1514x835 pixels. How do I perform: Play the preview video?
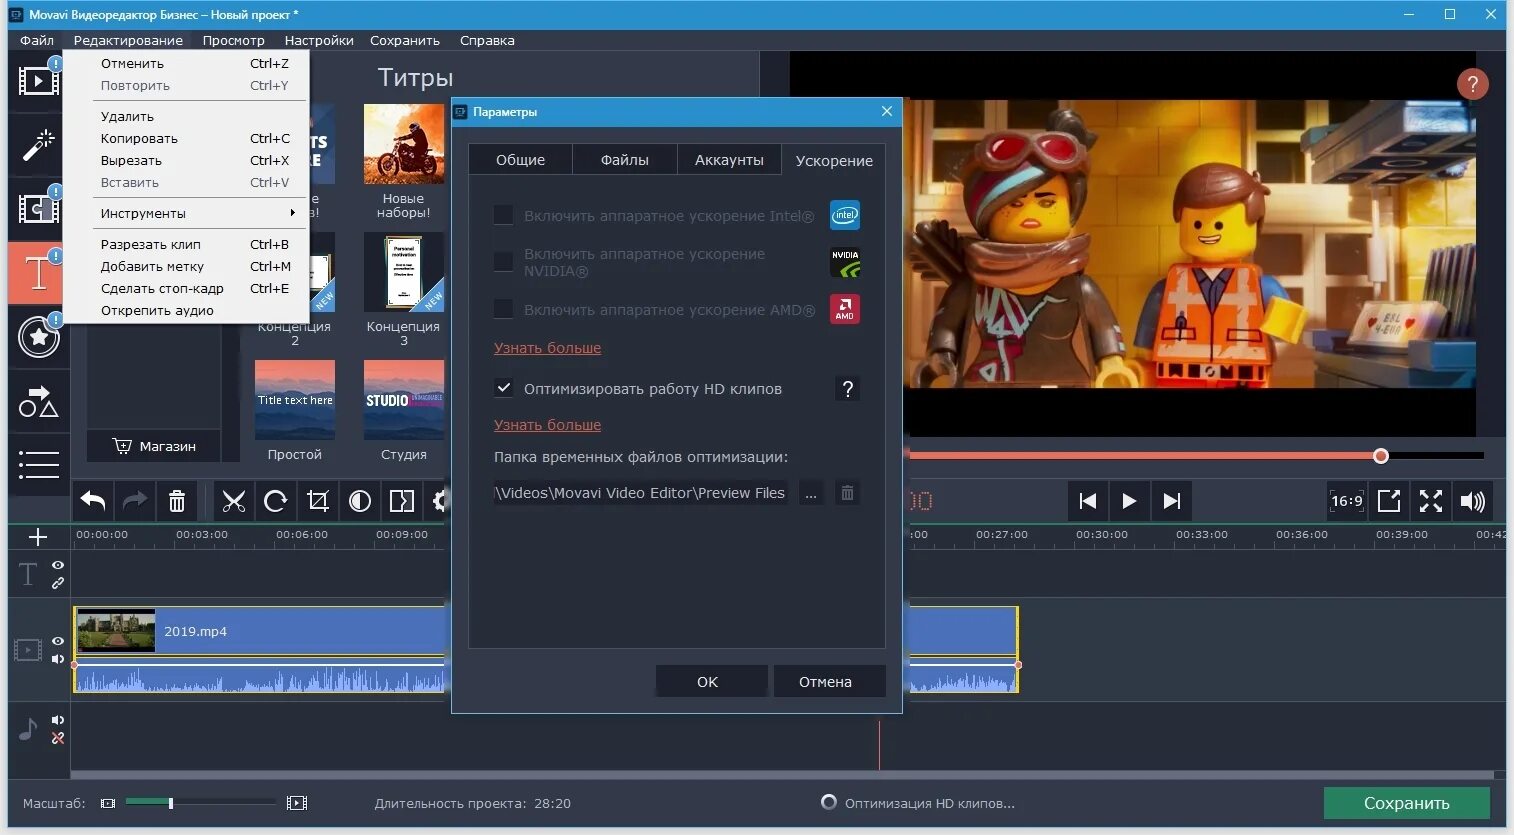[x=1129, y=501]
